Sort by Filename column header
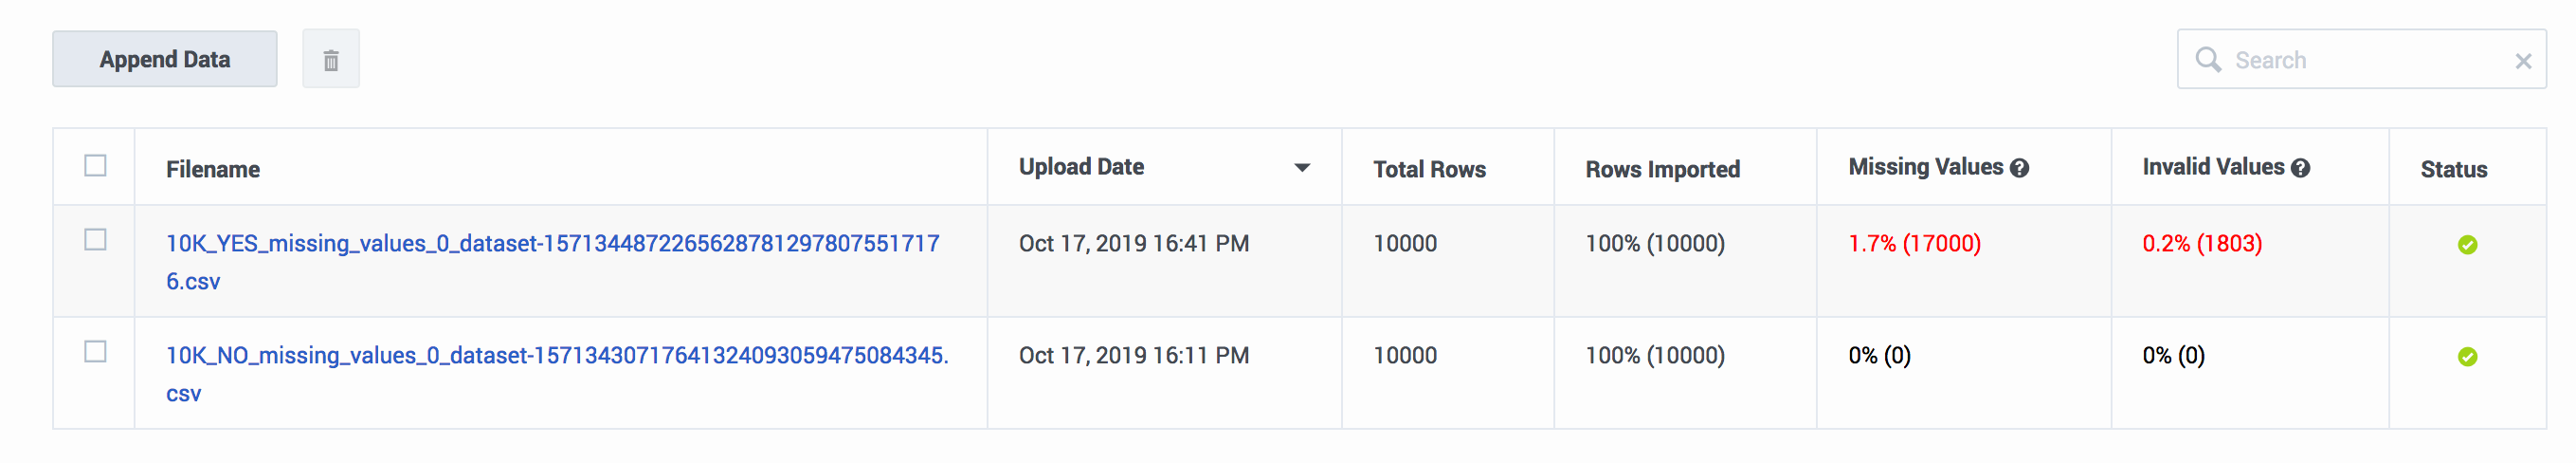The image size is (2576, 463). [213, 169]
